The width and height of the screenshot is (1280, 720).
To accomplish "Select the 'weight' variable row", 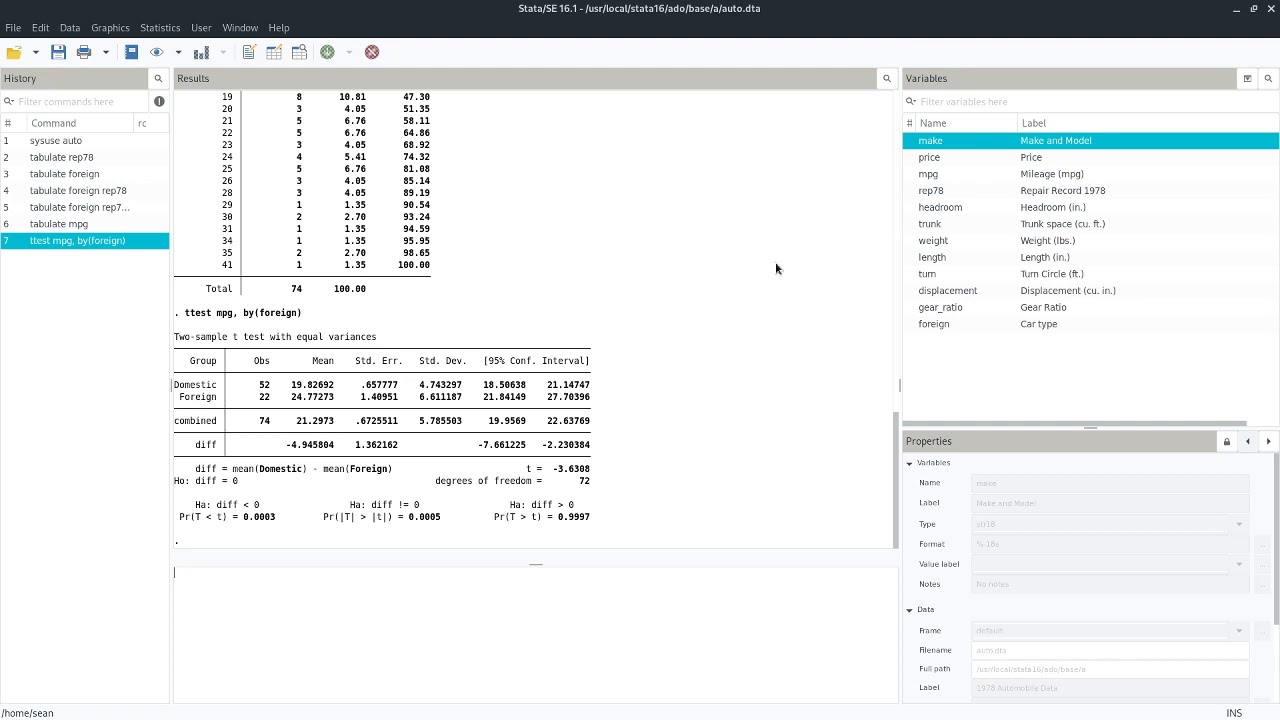I will tap(1090, 241).
